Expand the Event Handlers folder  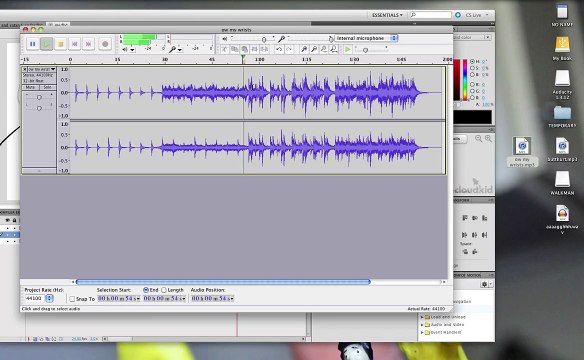(x=422, y=332)
